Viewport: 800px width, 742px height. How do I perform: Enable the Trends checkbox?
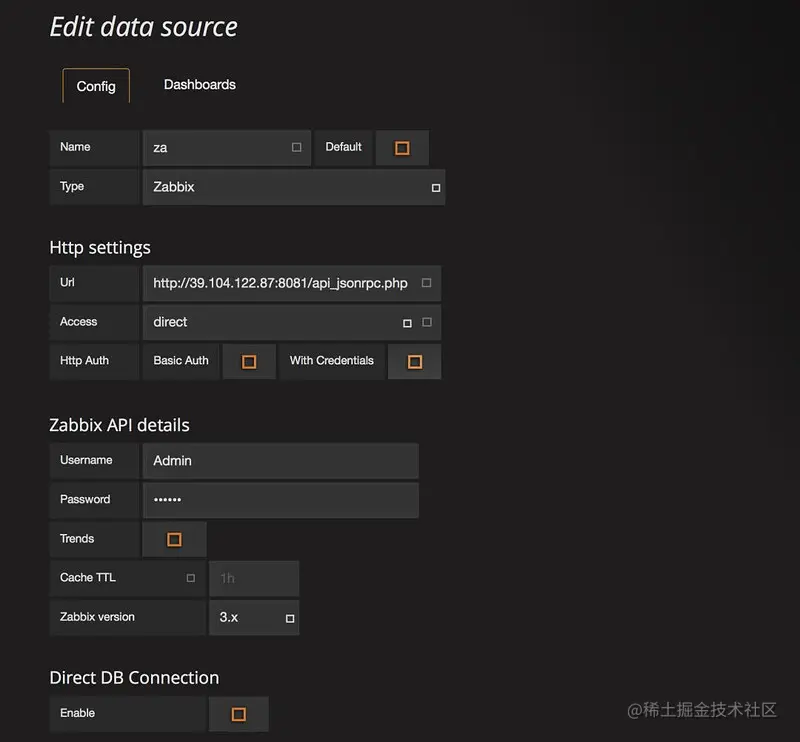pos(174,539)
